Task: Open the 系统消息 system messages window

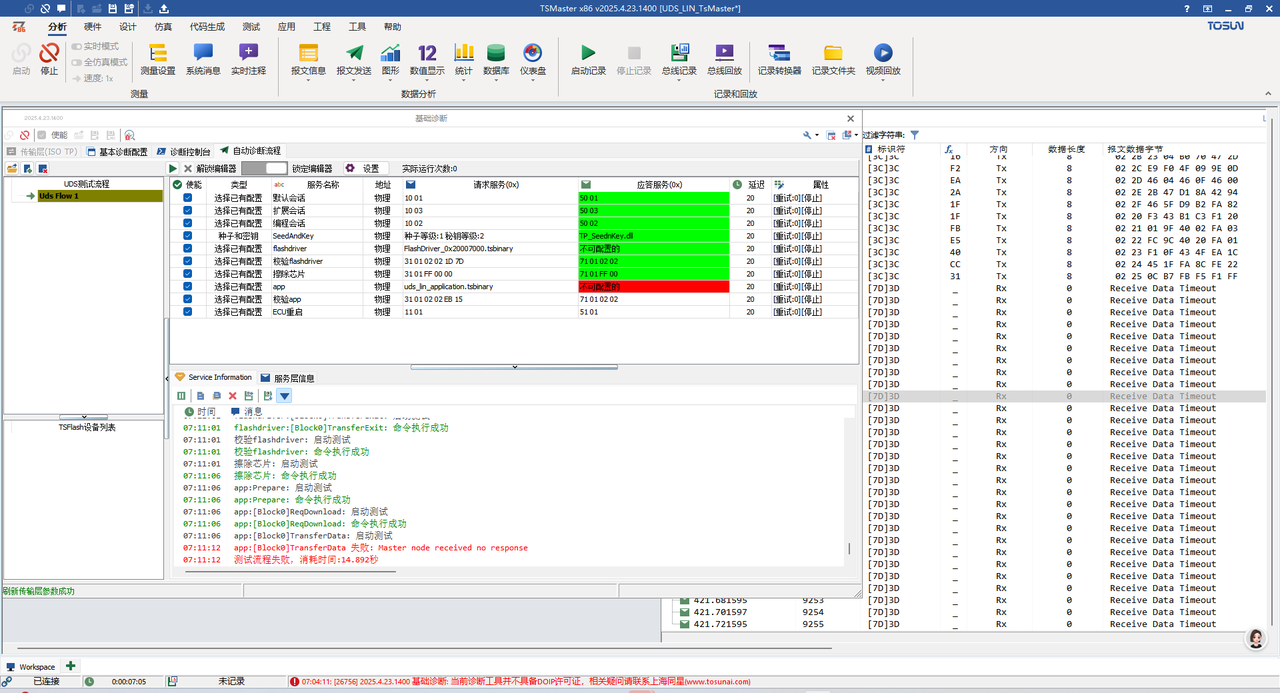Action: coord(203,59)
